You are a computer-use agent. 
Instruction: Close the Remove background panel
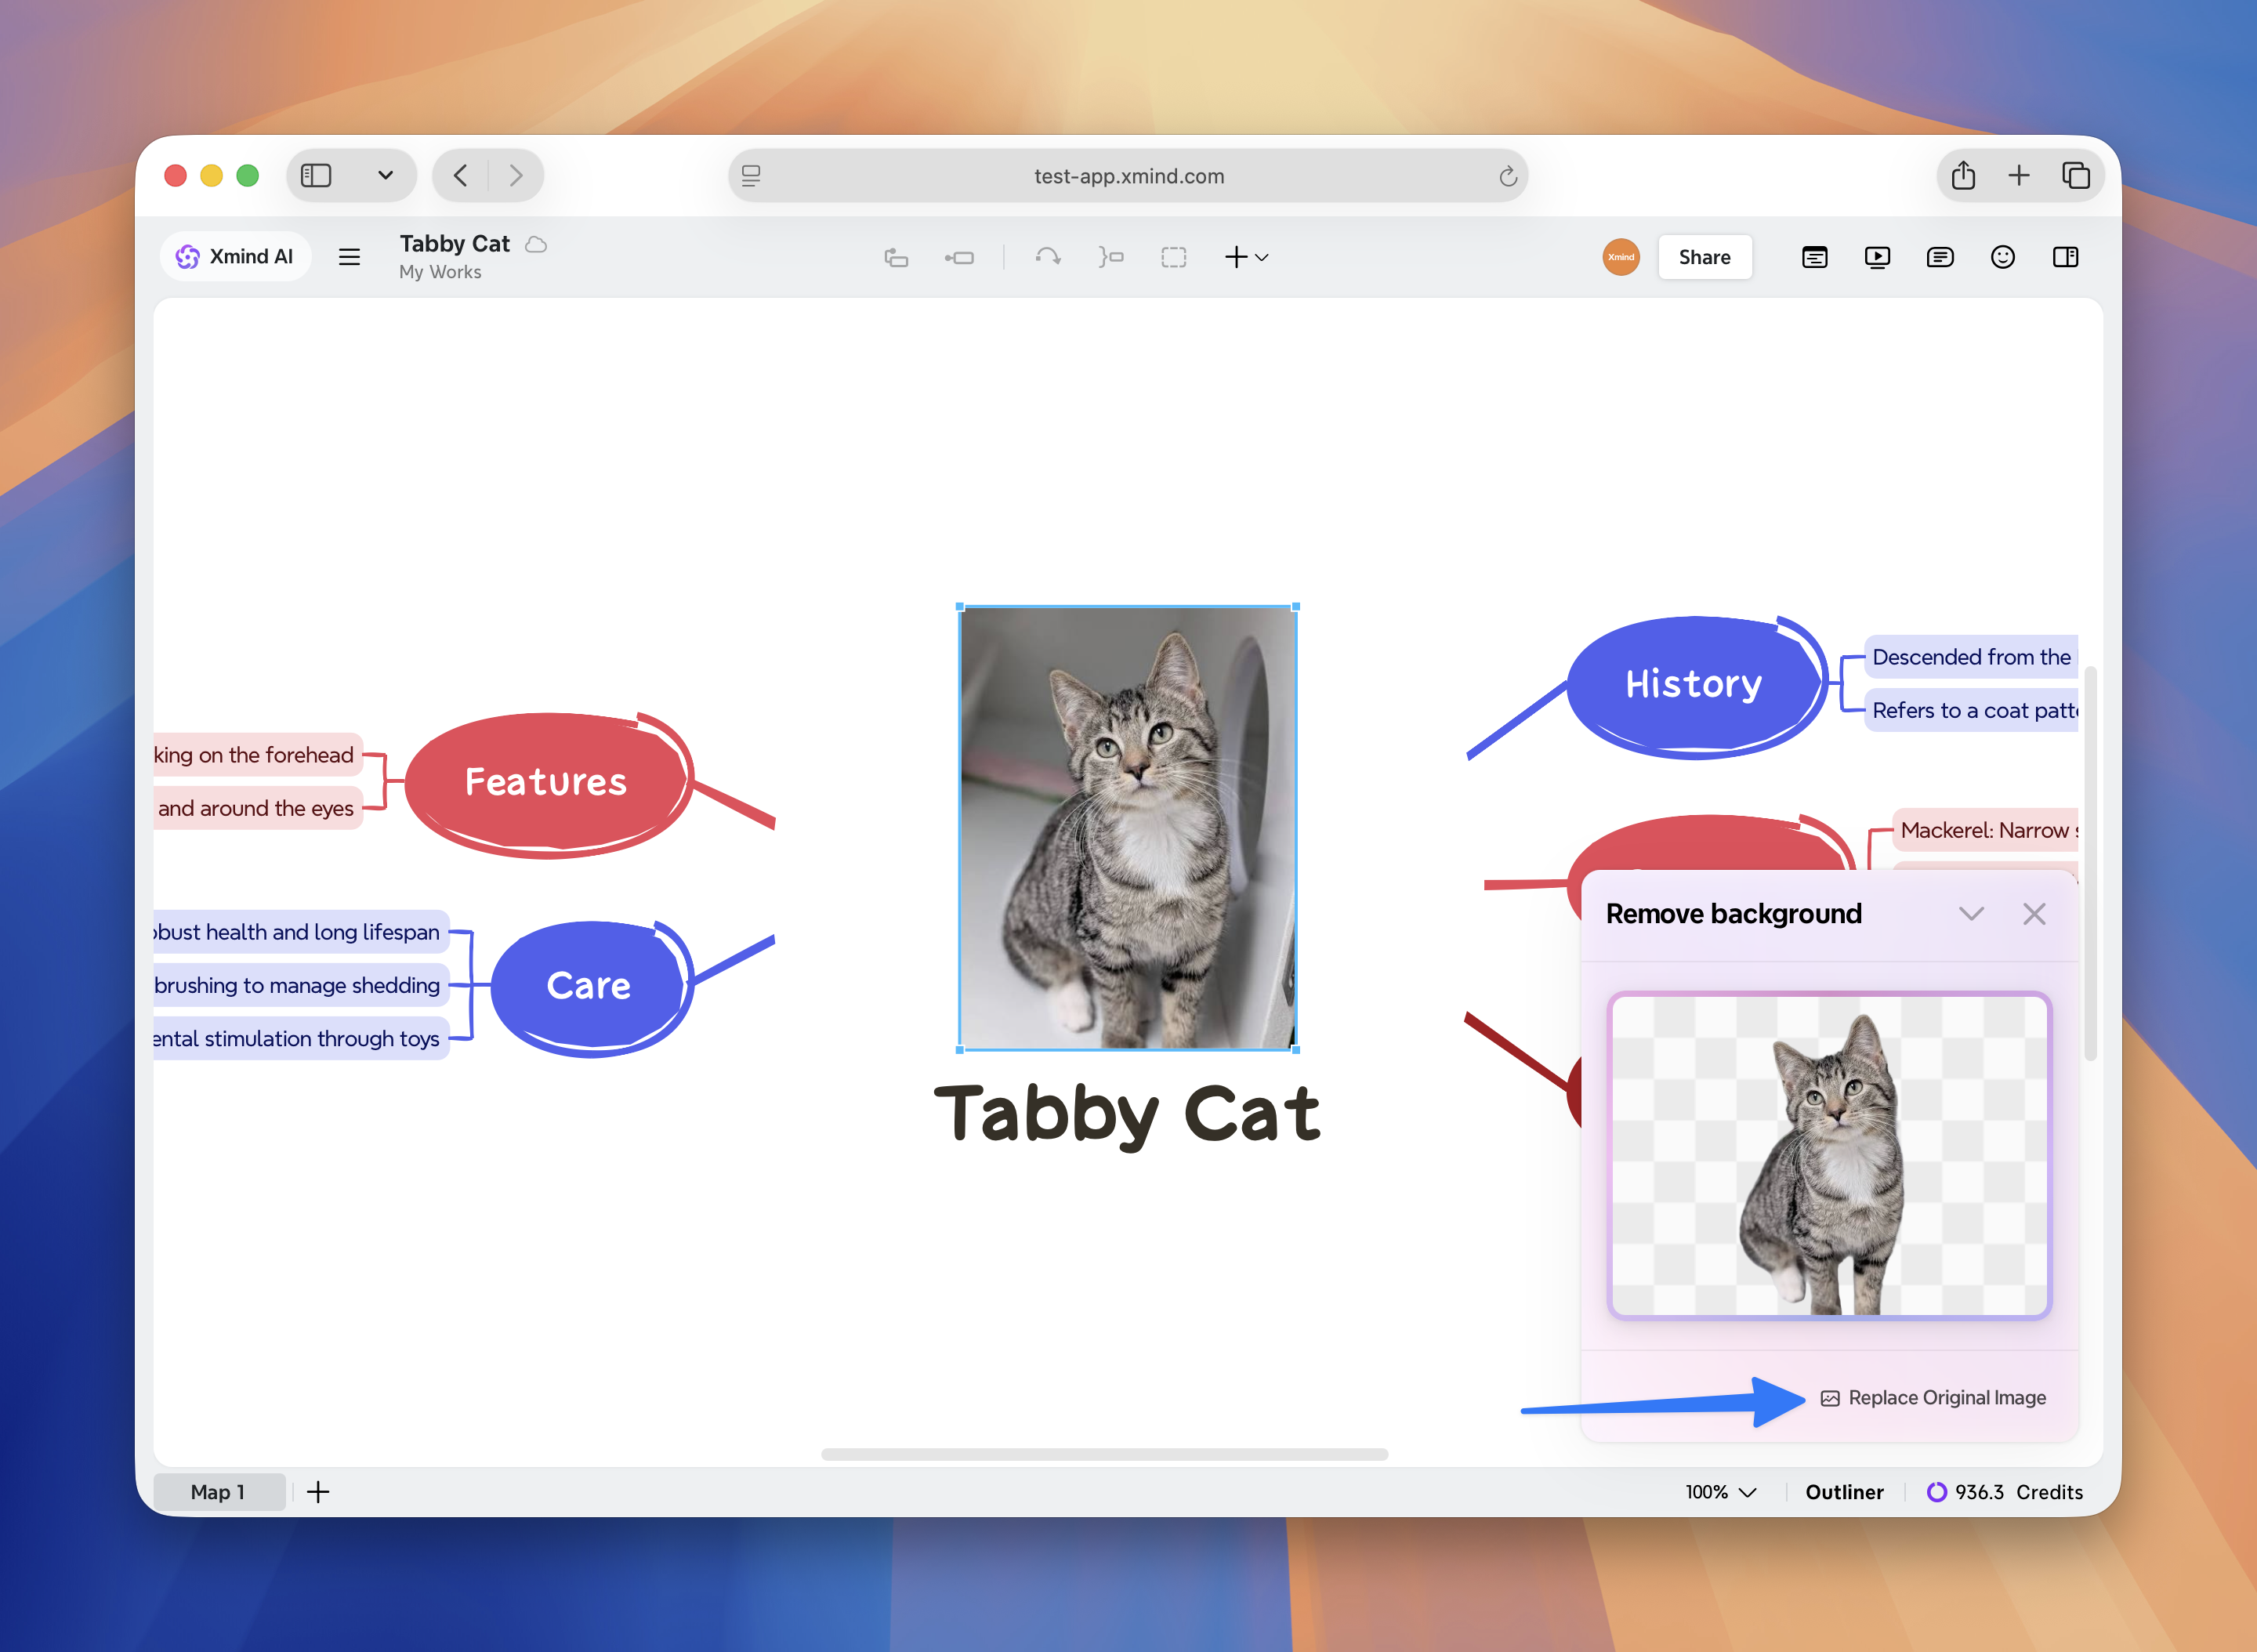click(2034, 914)
